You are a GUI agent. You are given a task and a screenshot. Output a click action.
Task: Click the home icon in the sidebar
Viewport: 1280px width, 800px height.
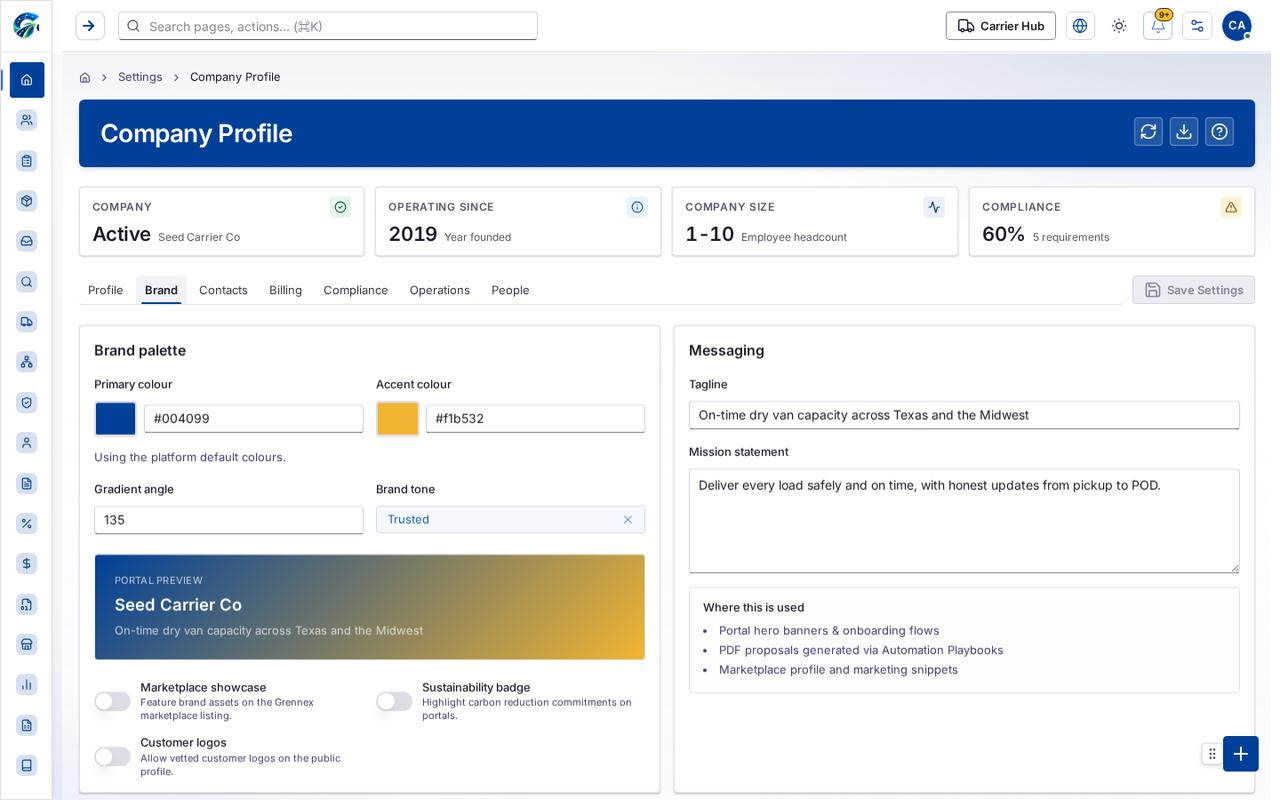point(27,80)
